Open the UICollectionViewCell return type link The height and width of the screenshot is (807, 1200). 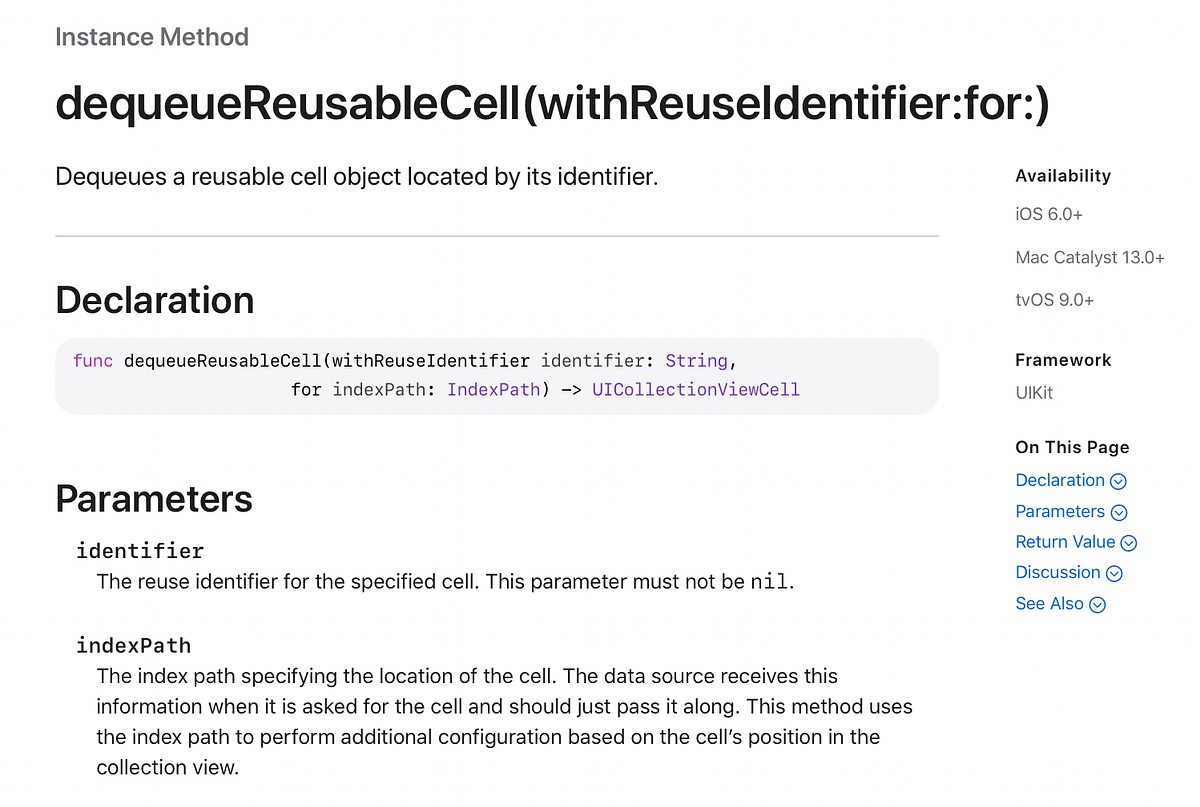pyautogui.click(x=696, y=389)
